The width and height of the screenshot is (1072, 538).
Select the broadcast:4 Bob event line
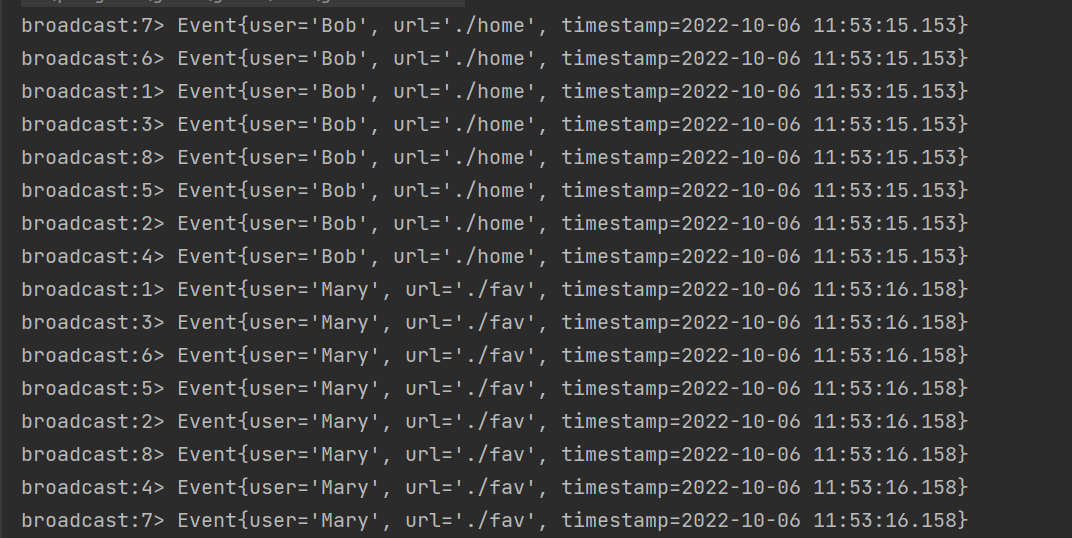[x=494, y=256]
